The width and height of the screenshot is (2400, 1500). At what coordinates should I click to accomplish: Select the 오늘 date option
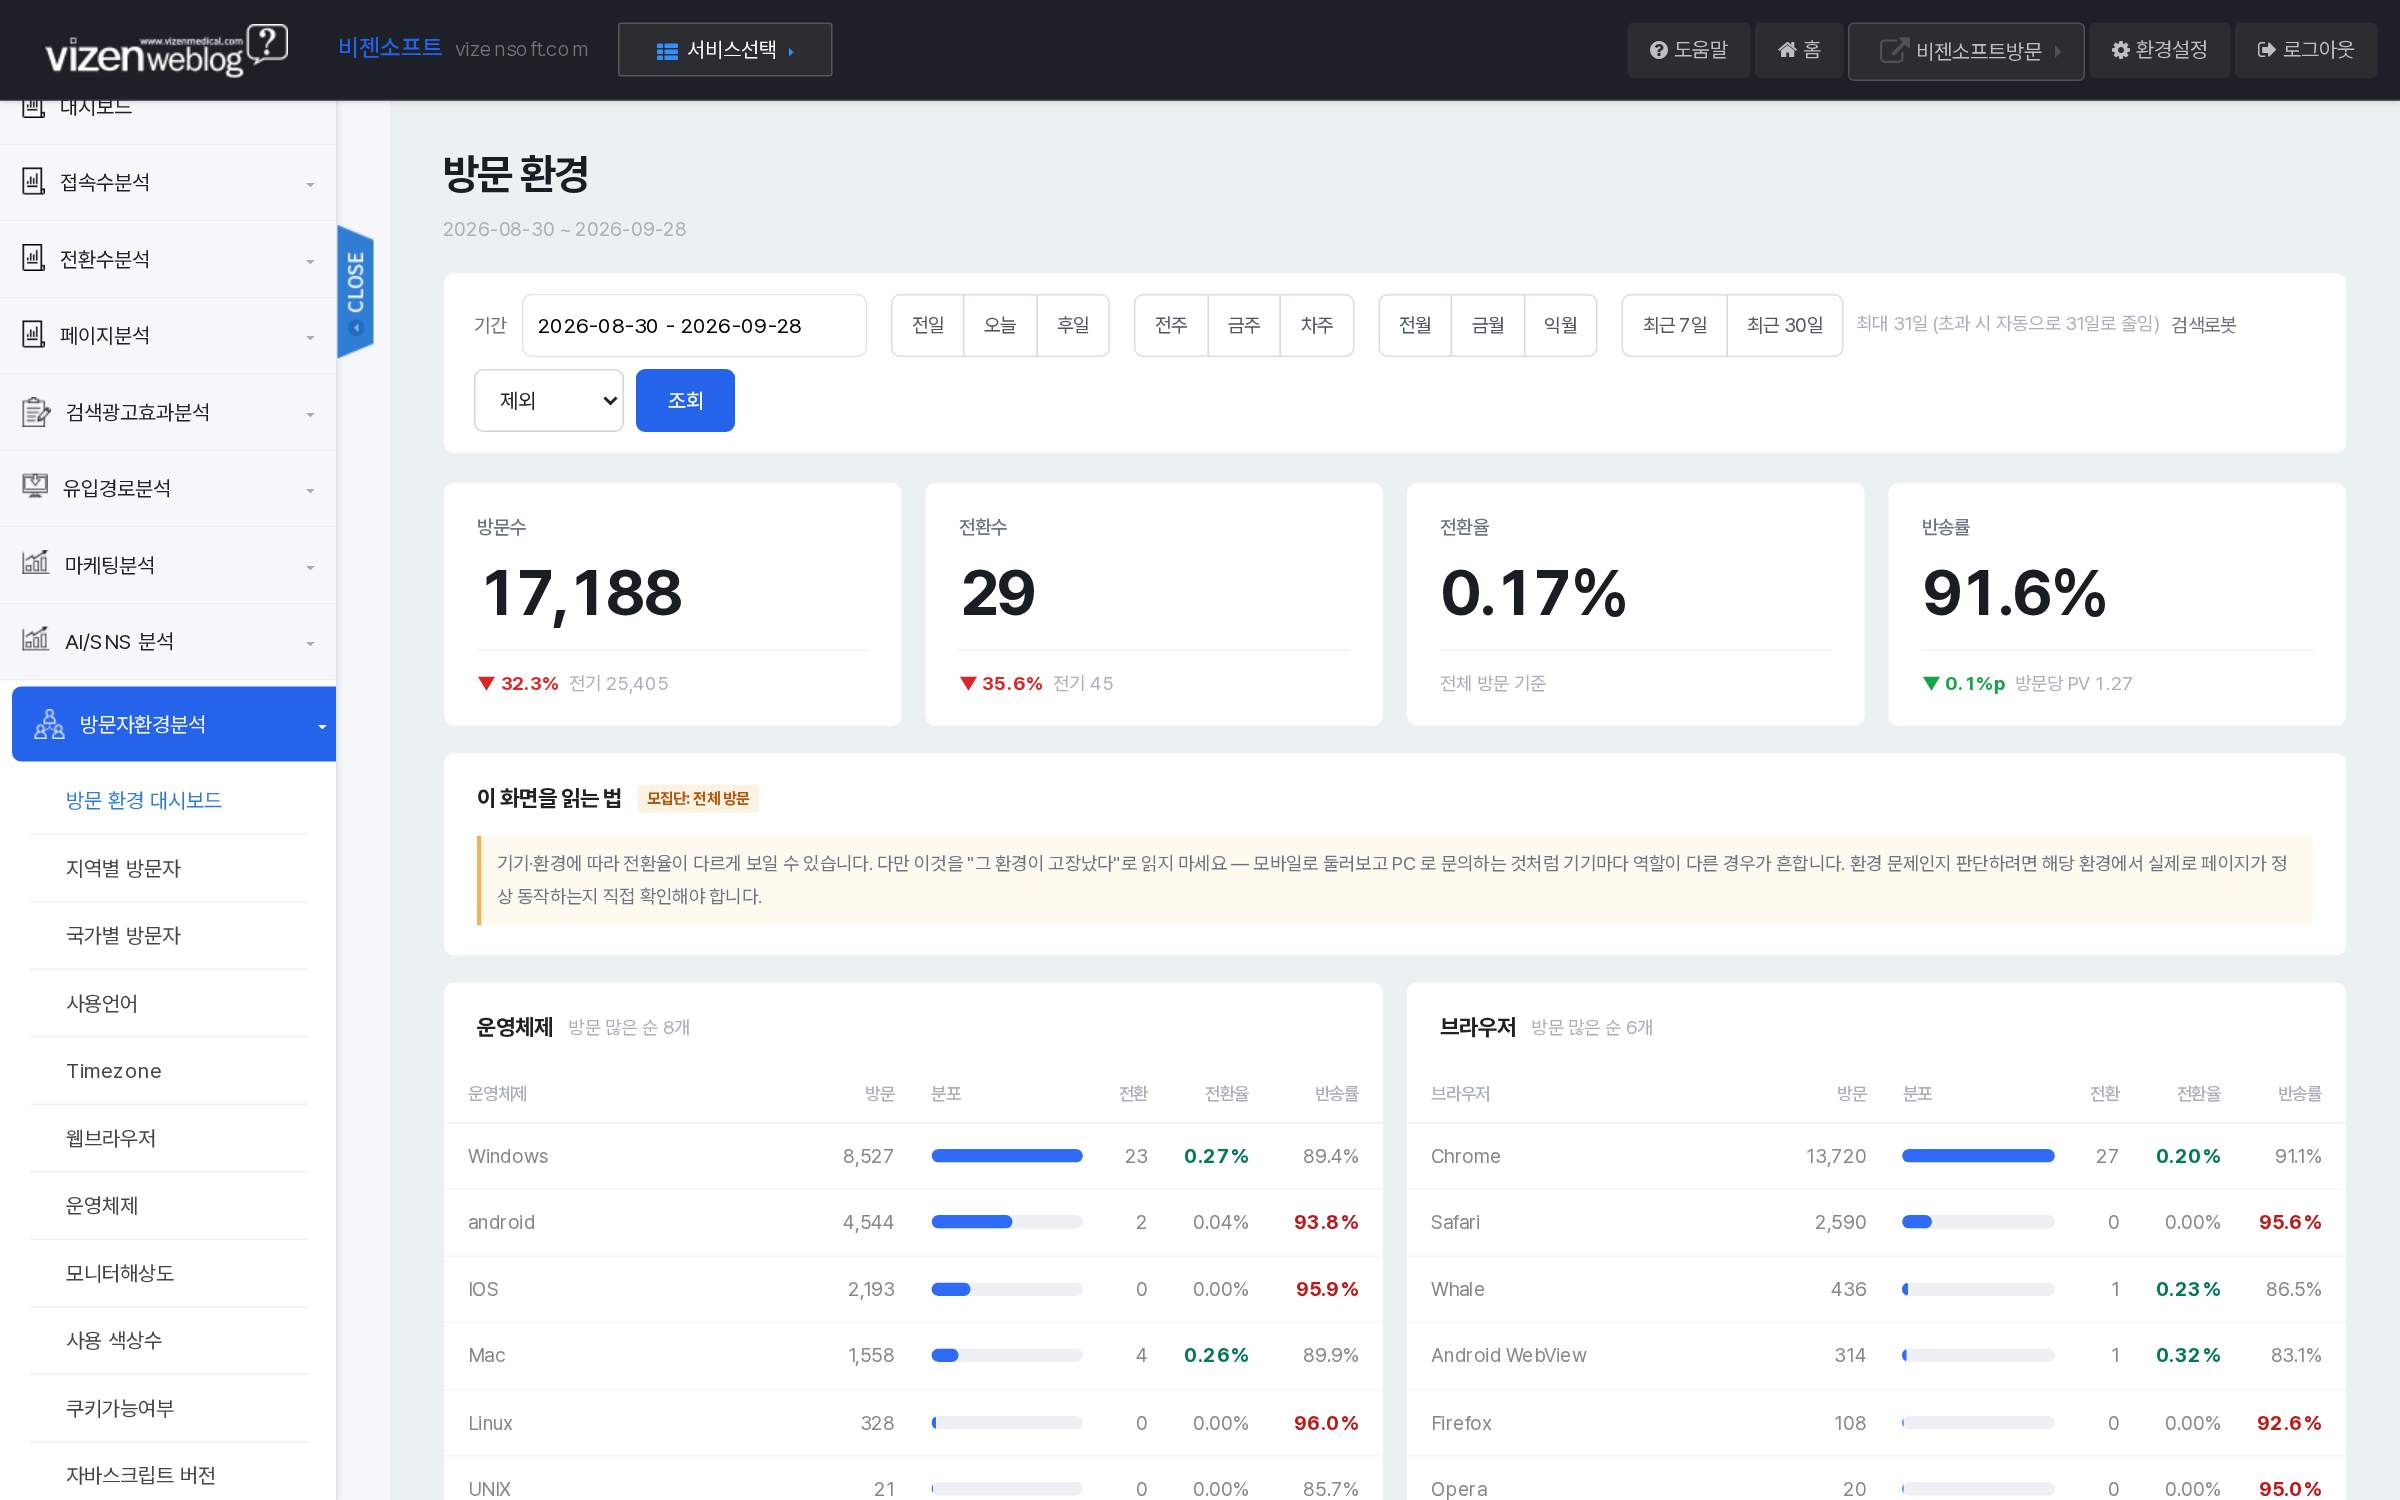point(1000,325)
